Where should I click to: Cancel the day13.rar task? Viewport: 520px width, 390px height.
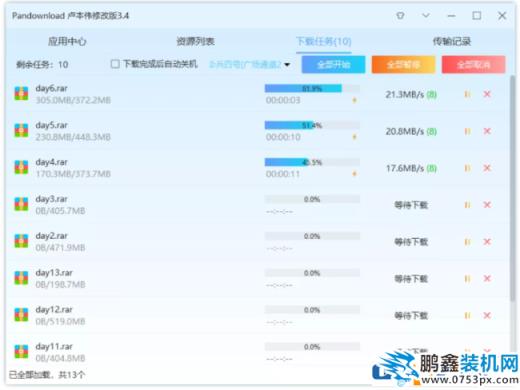[487, 279]
